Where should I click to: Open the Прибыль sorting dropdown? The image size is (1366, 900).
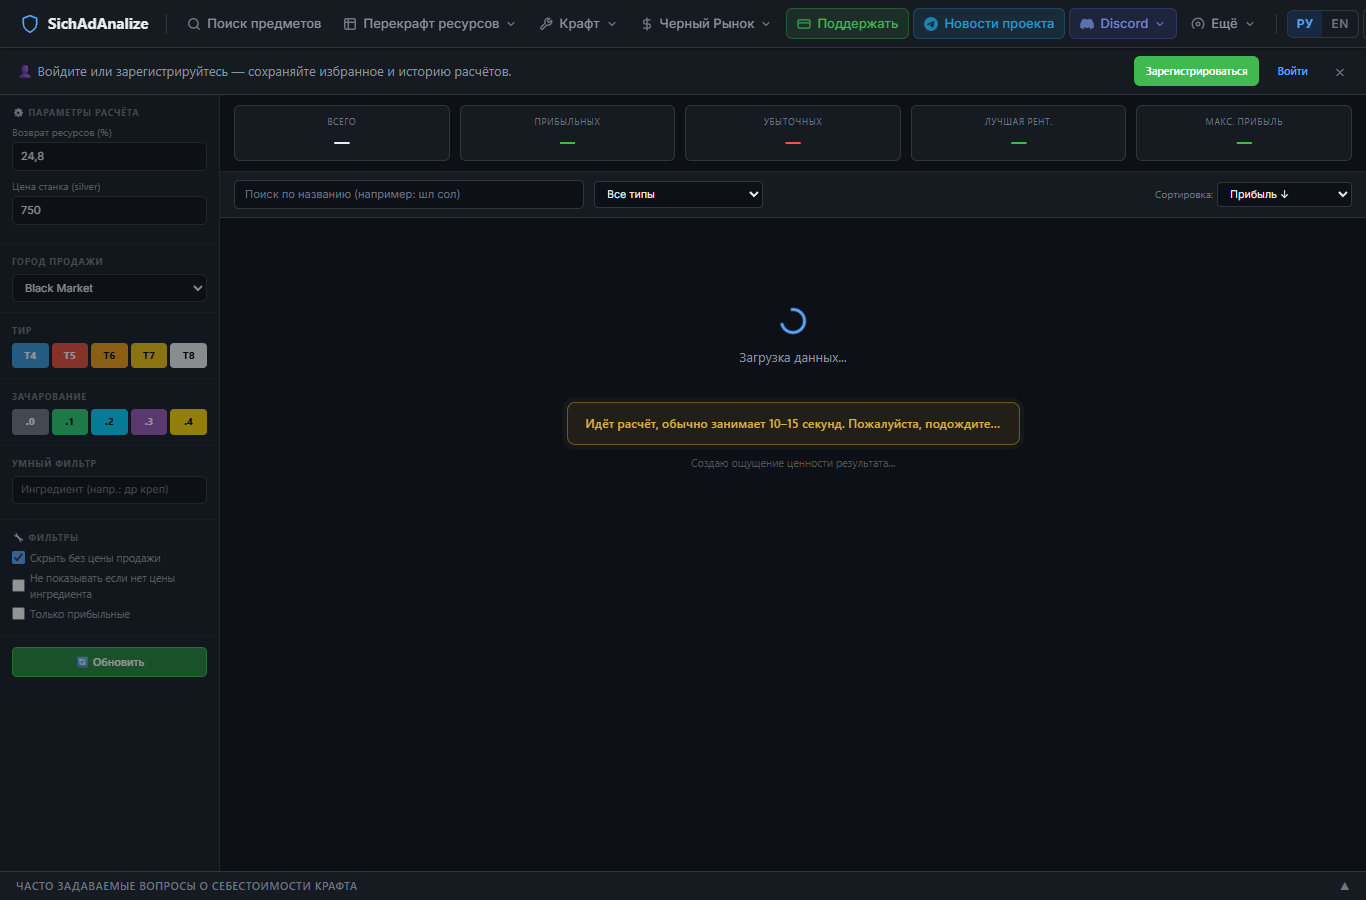pos(1284,194)
